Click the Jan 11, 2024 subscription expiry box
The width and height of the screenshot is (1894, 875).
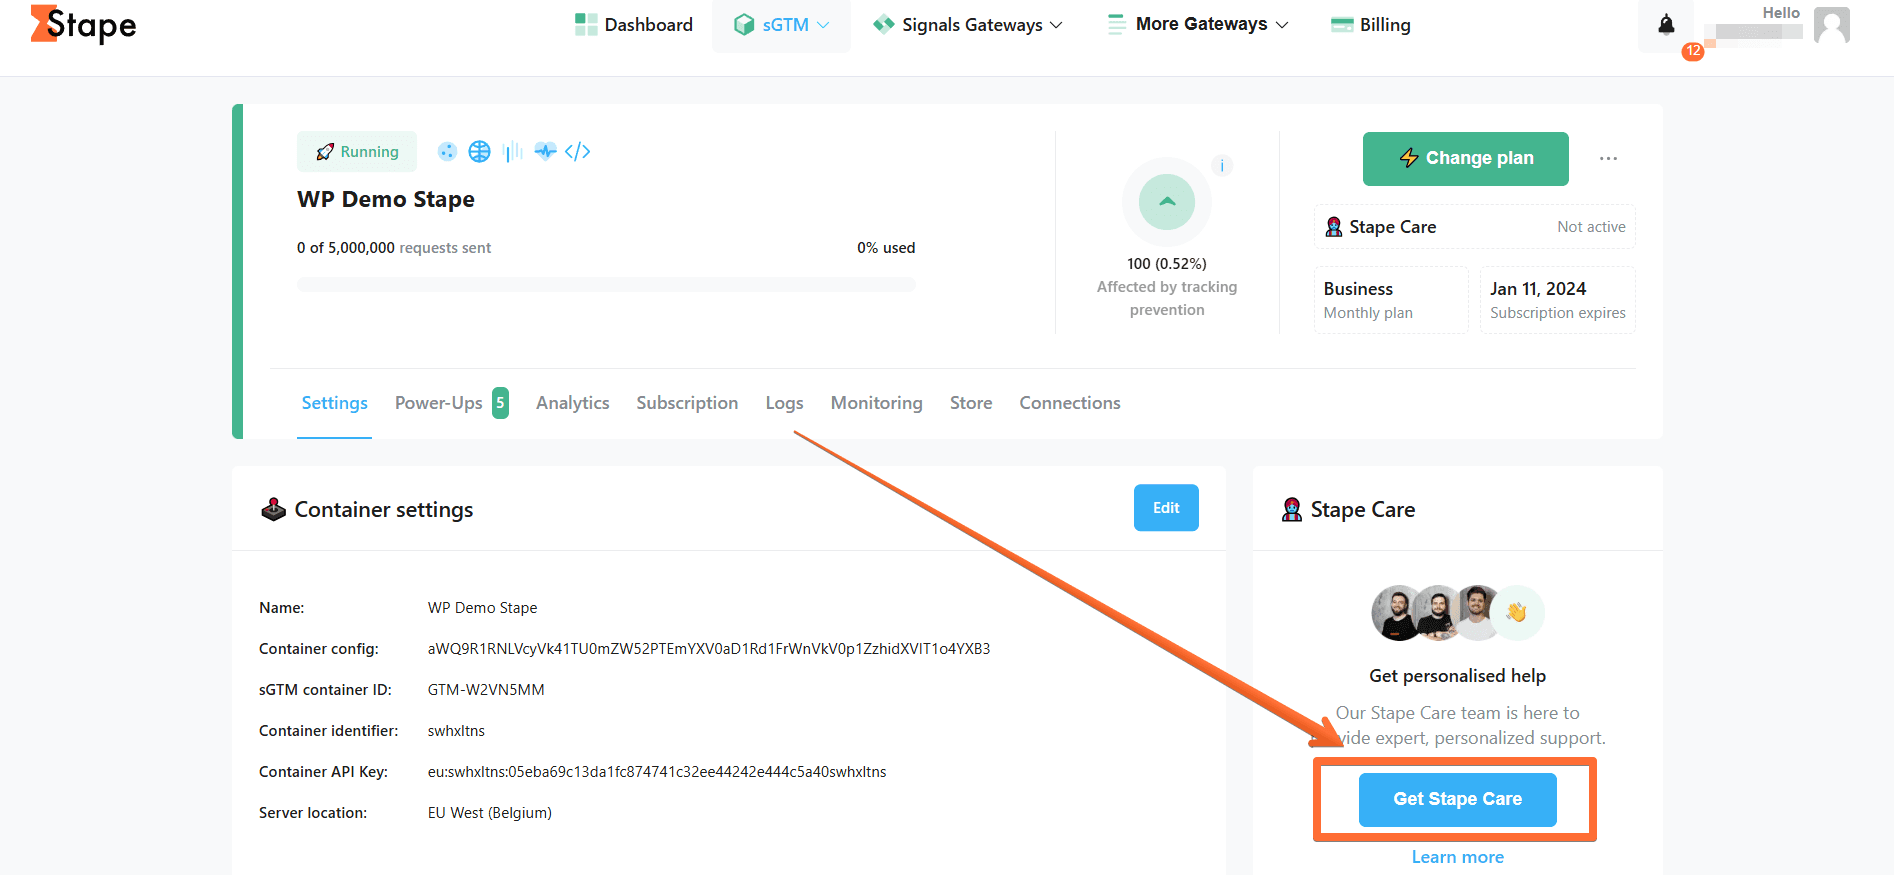click(x=1557, y=300)
